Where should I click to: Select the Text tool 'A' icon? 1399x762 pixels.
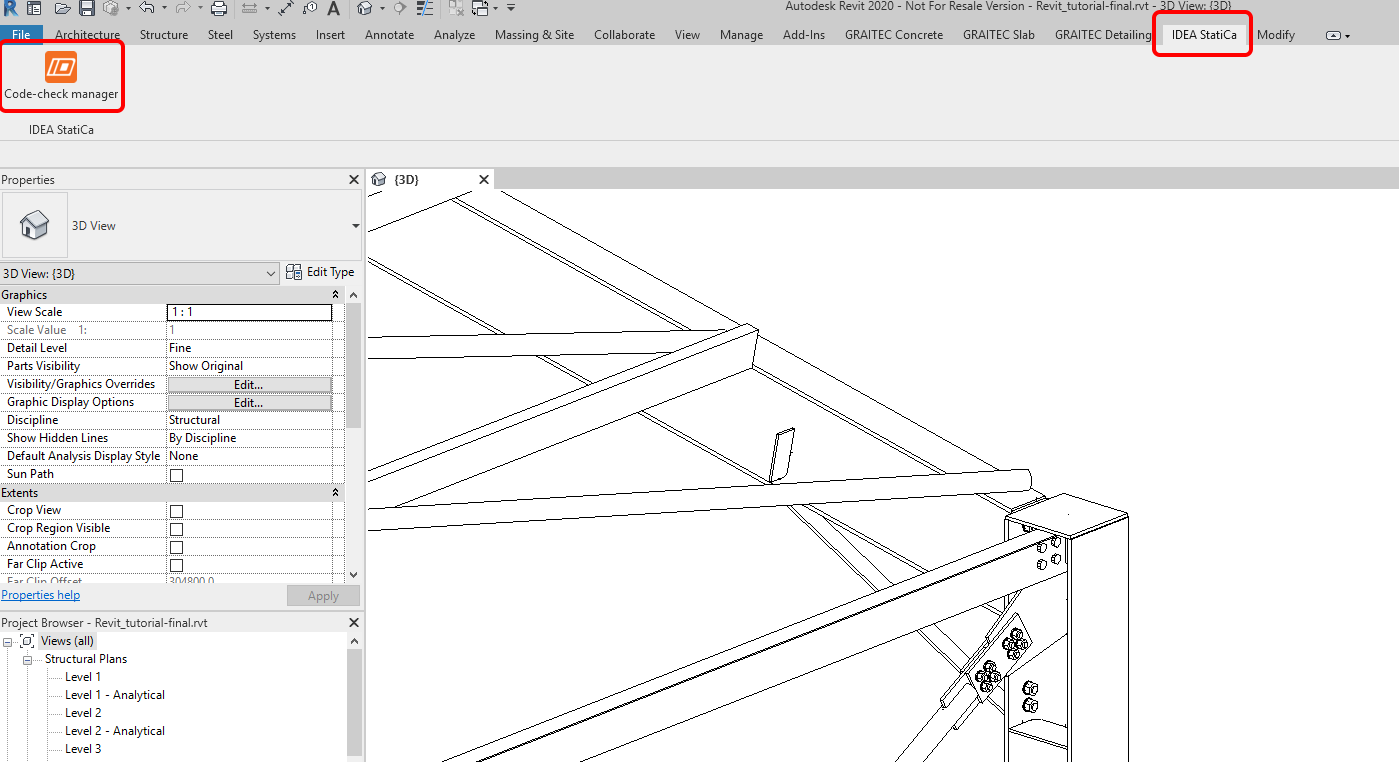[x=333, y=9]
